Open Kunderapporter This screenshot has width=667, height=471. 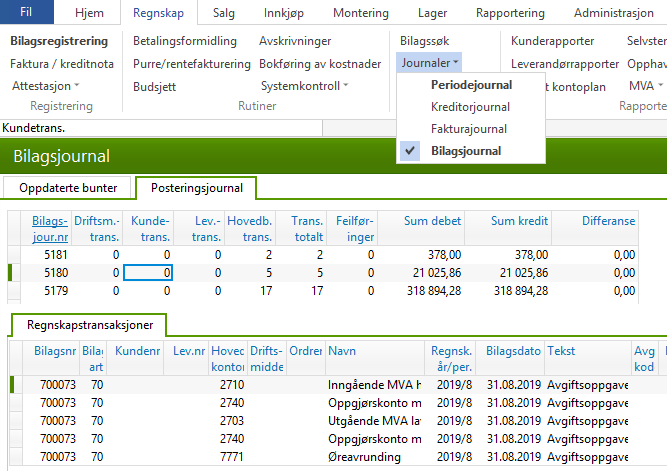(x=552, y=41)
